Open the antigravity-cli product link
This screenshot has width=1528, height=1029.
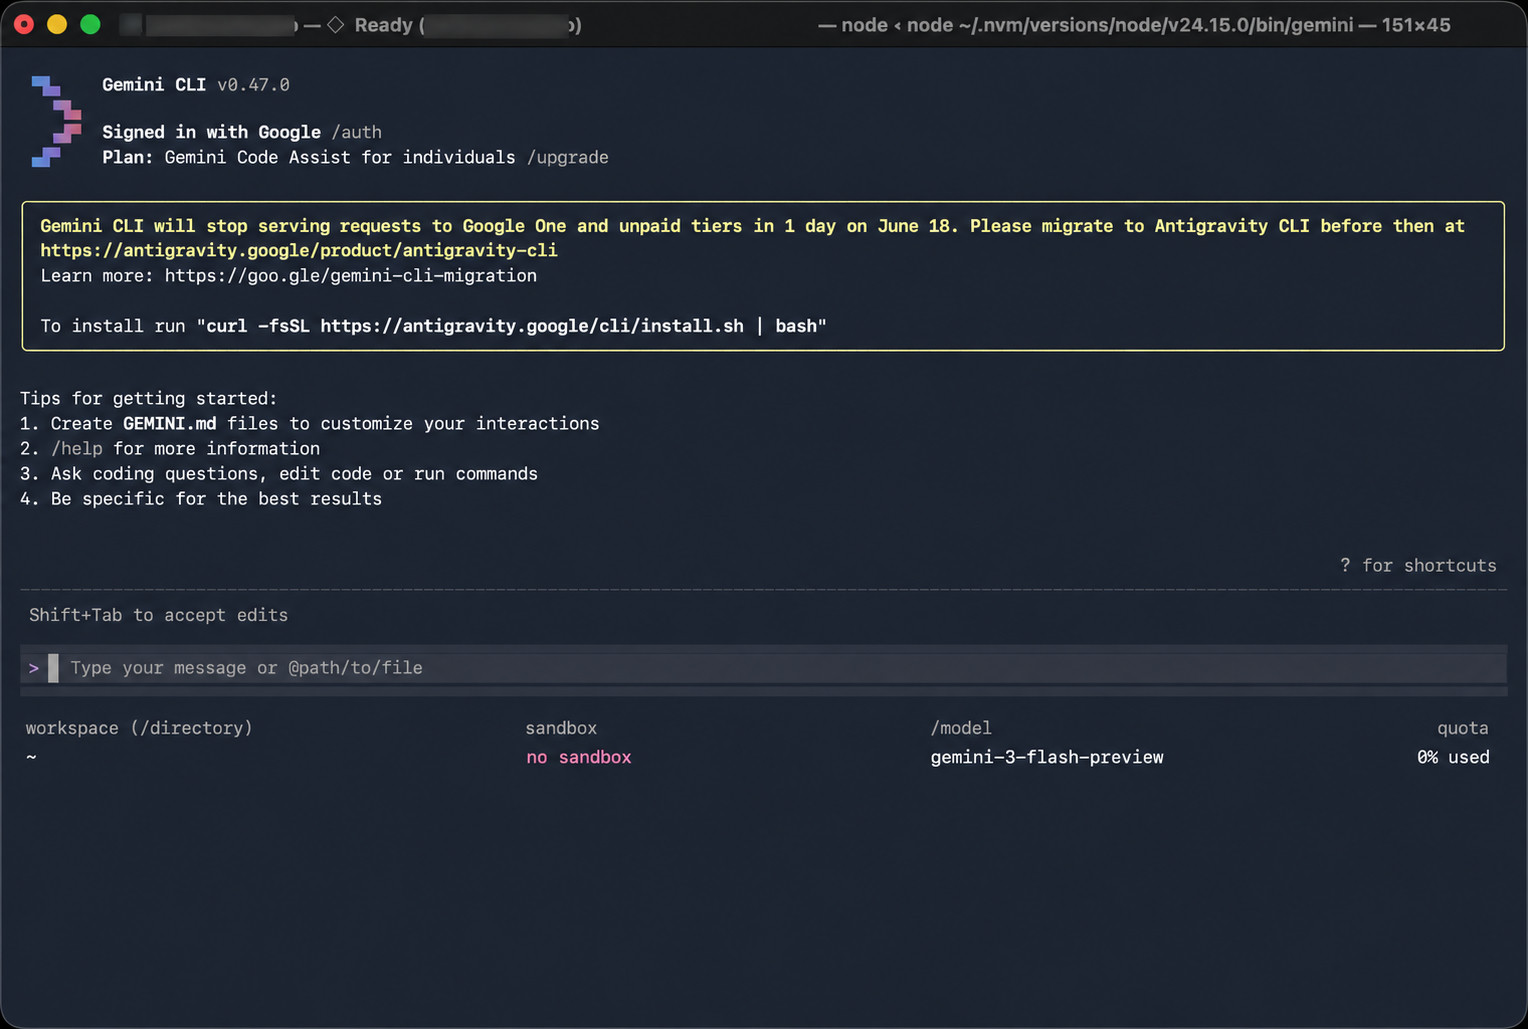[x=299, y=250]
